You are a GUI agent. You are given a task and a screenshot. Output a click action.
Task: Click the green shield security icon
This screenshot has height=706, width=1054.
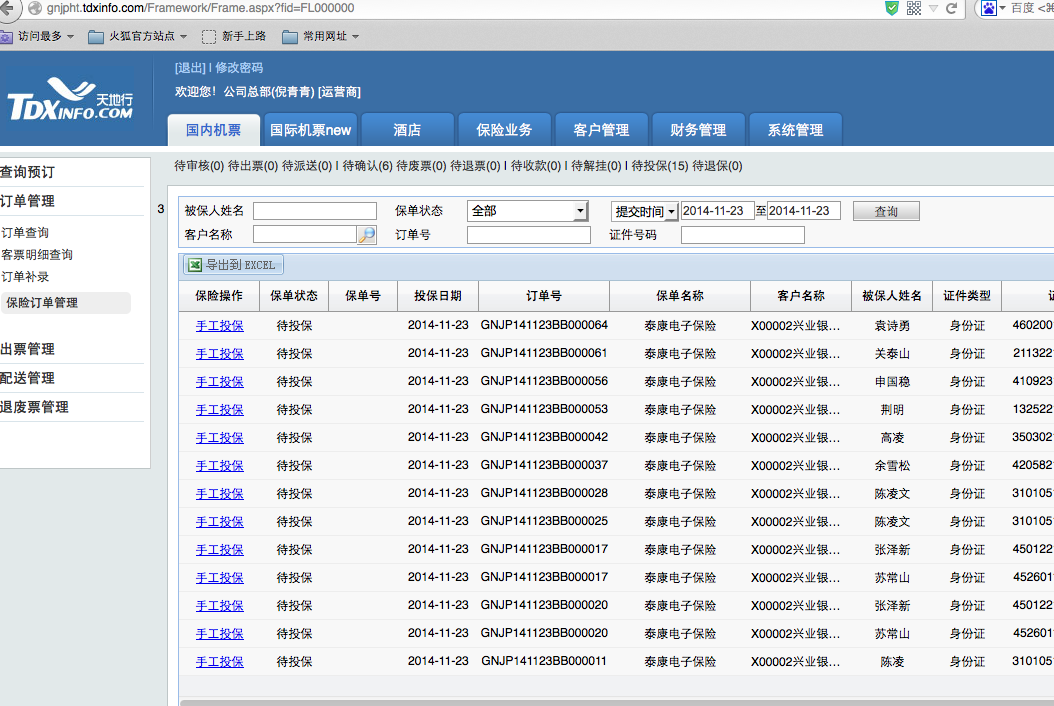point(891,8)
